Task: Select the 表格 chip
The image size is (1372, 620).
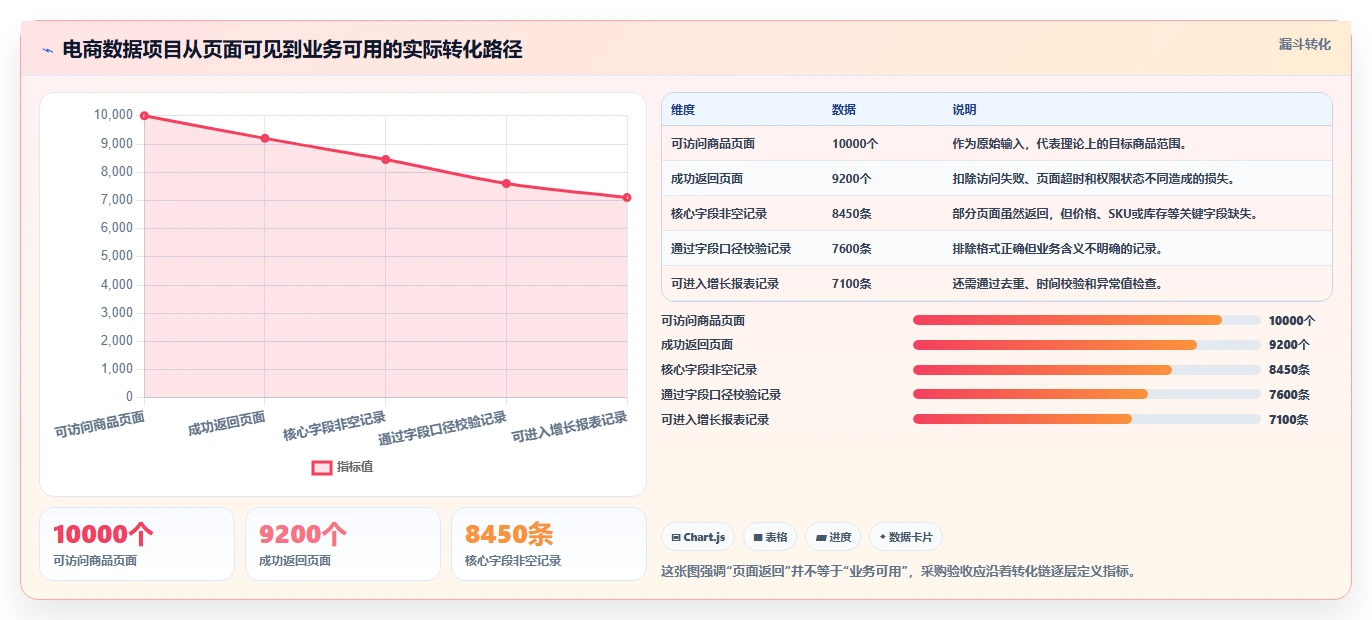Action: click(770, 537)
